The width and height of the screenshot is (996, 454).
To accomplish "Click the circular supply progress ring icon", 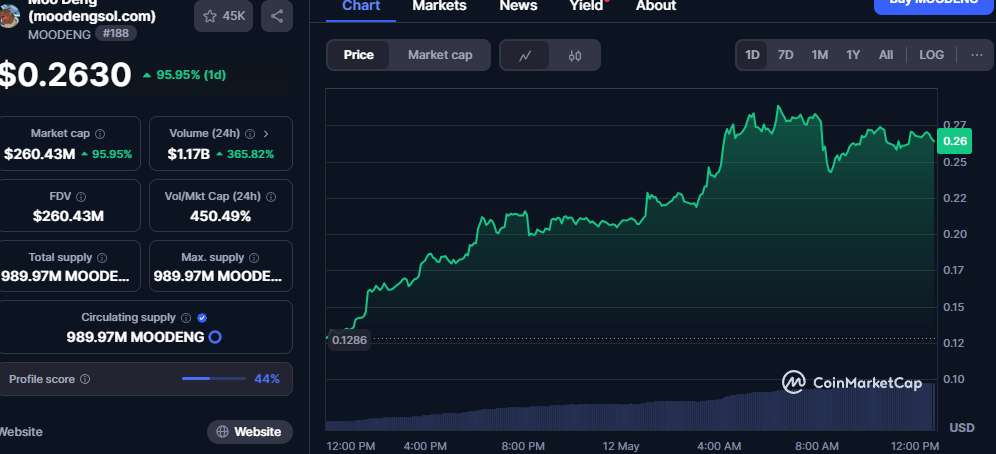I will click(x=215, y=337).
